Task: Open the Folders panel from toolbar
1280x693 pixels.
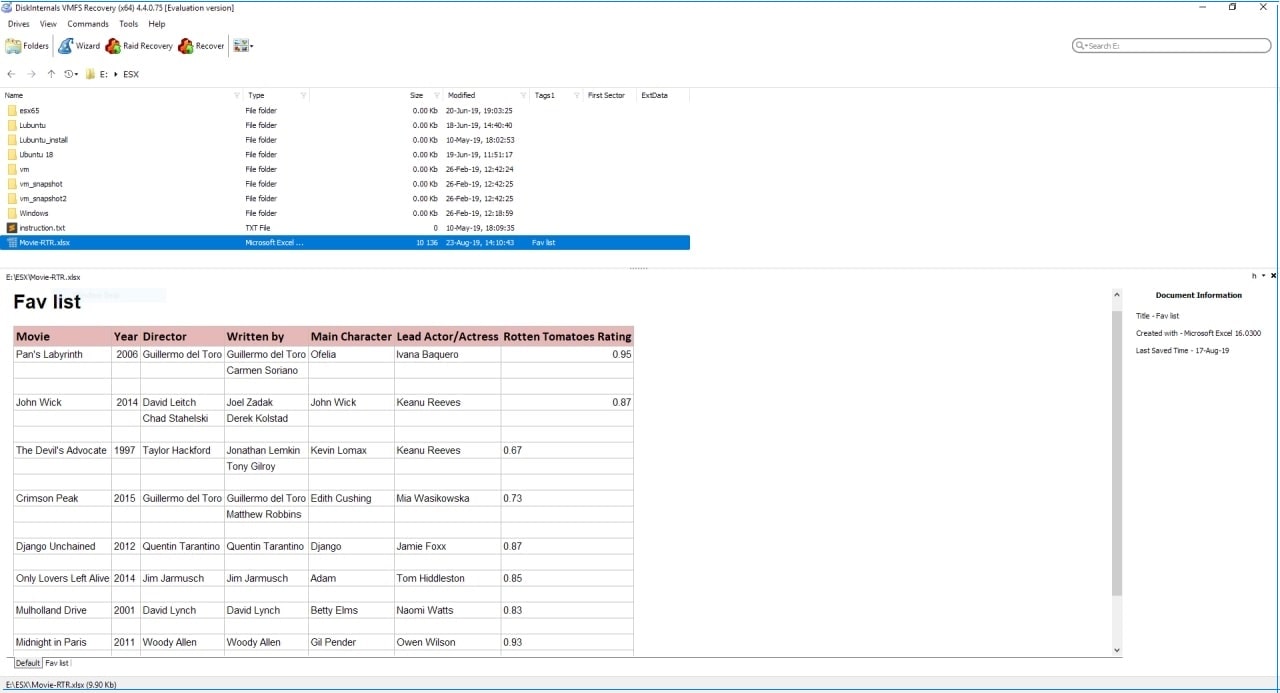Action: coord(27,46)
